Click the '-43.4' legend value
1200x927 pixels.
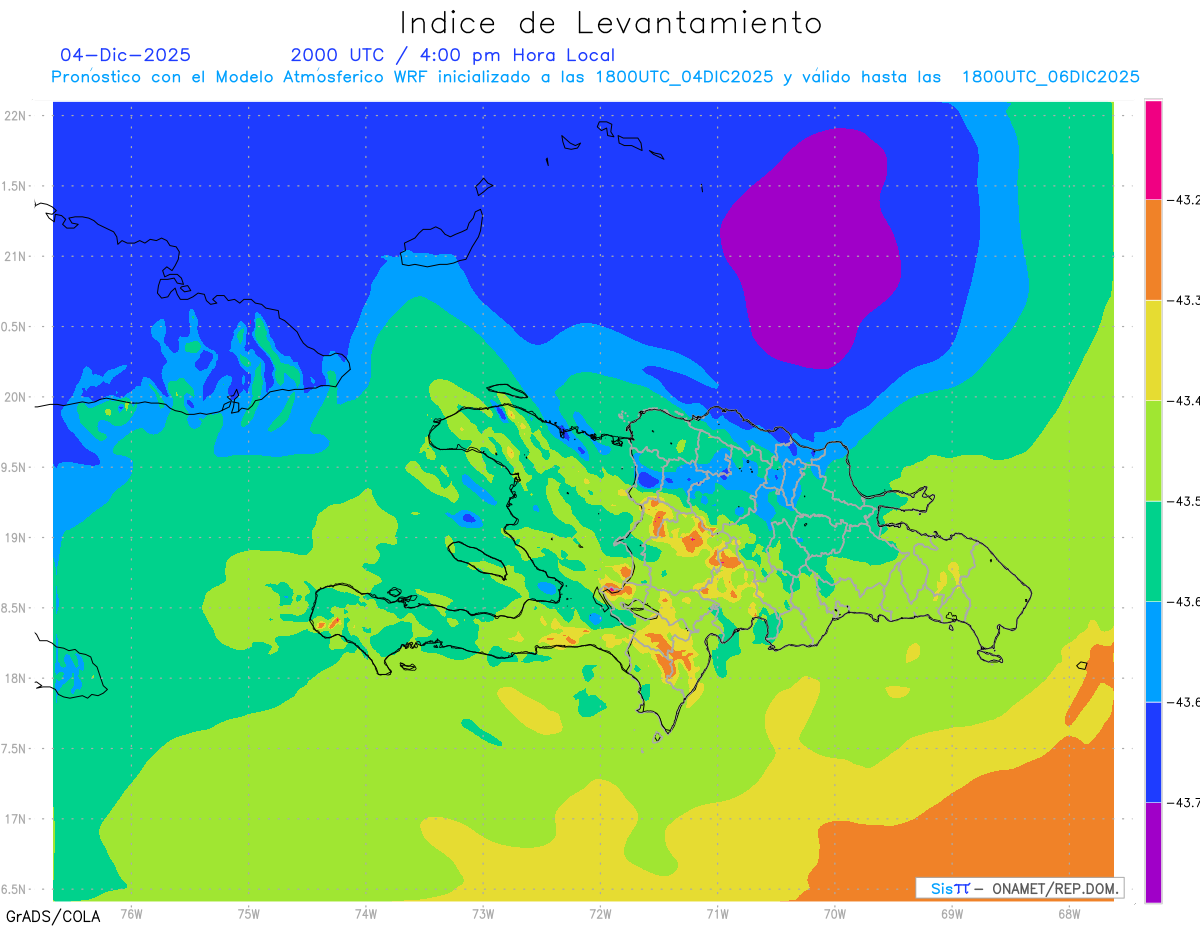click(x=1183, y=401)
